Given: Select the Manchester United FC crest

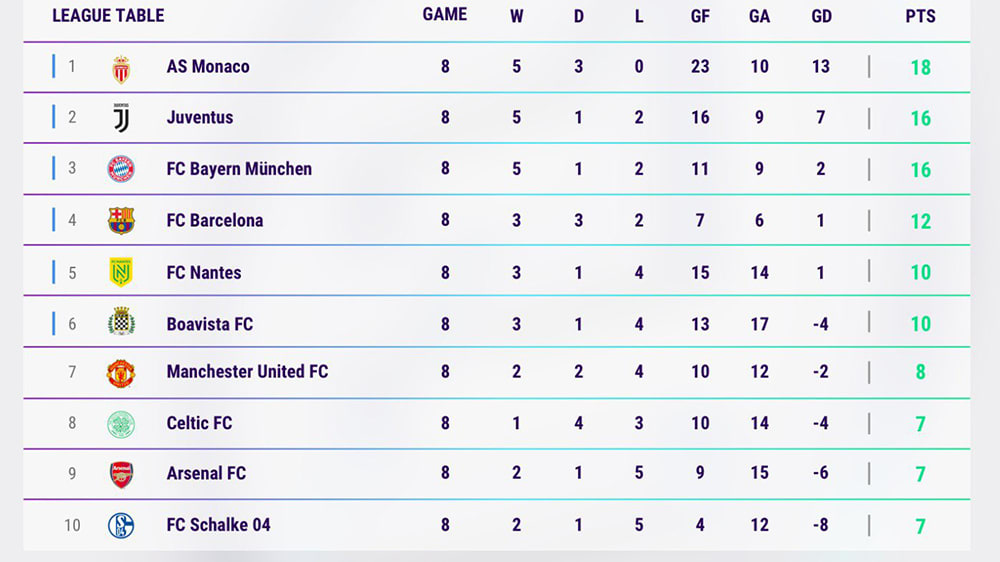Looking at the screenshot, I should pyautogui.click(x=121, y=373).
